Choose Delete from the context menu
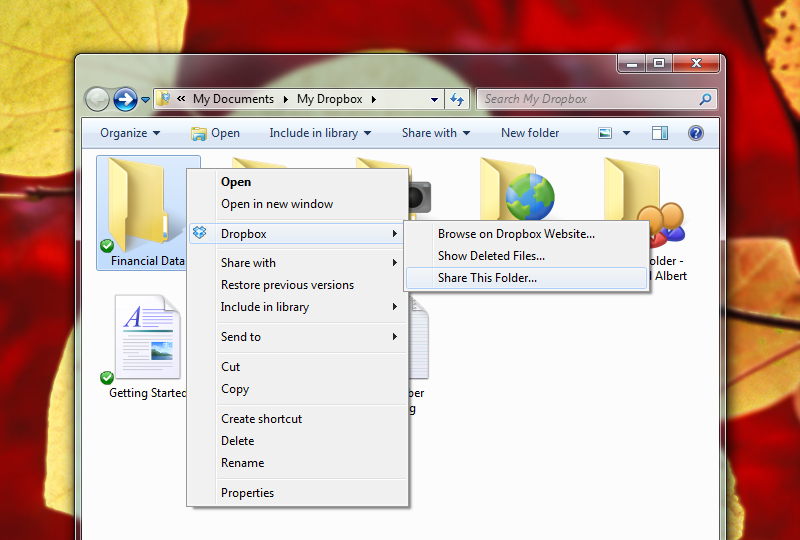This screenshot has height=540, width=800. (298, 441)
